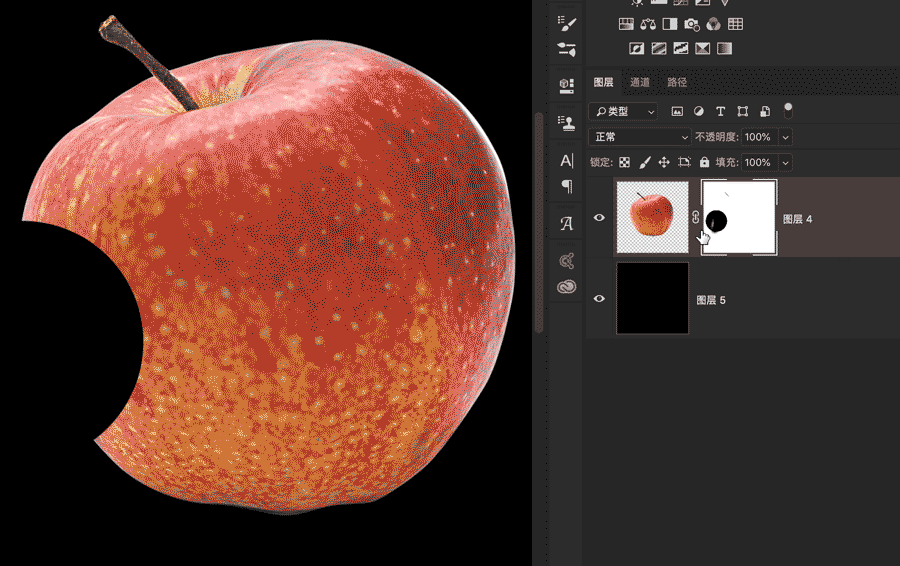The height and width of the screenshot is (566, 900).
Task: Toggle lock transparent pixels (checkerboard)
Action: pyautogui.click(x=624, y=162)
